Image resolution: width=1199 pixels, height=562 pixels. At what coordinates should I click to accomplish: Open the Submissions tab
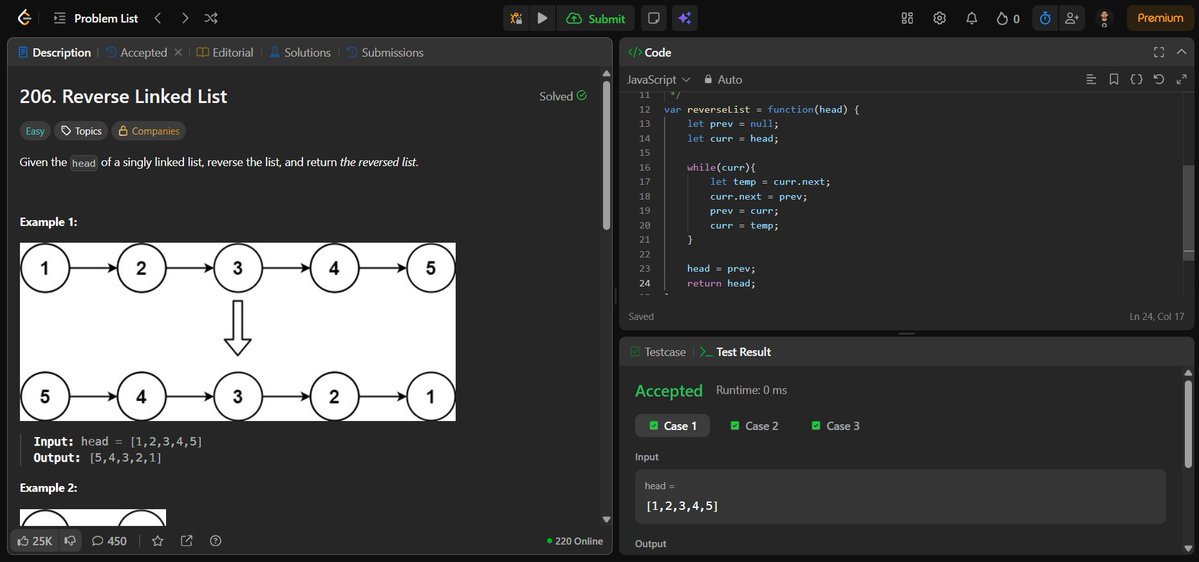click(x=385, y=53)
